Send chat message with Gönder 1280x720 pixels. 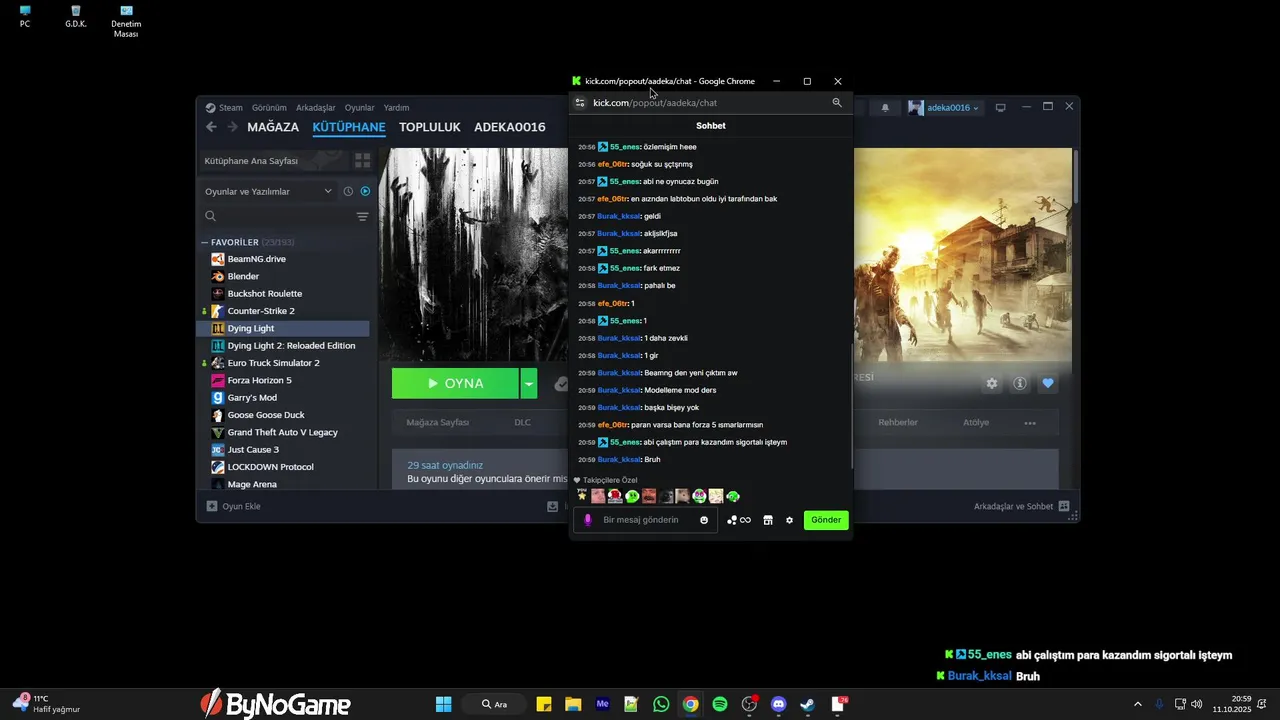(x=826, y=520)
